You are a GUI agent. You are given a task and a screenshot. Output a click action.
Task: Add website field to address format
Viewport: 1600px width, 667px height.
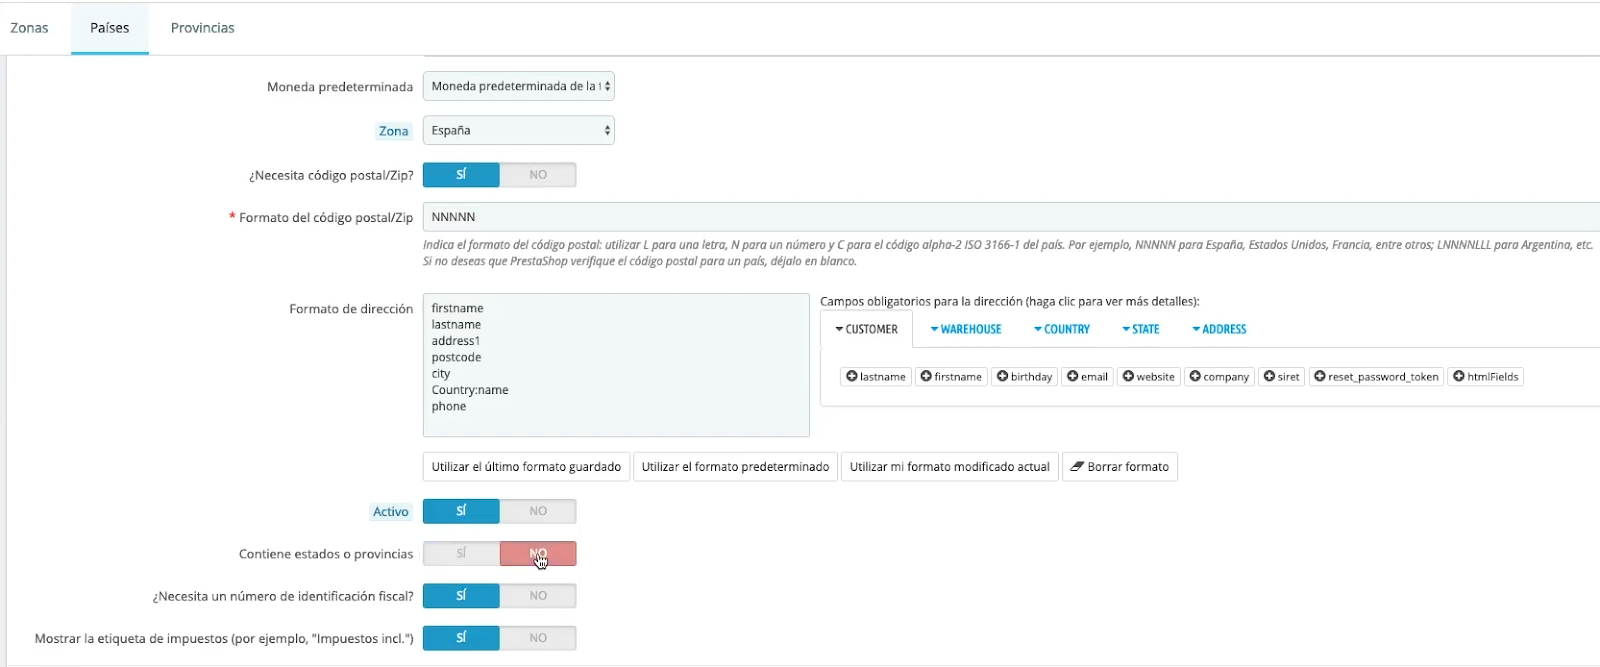click(x=1148, y=377)
